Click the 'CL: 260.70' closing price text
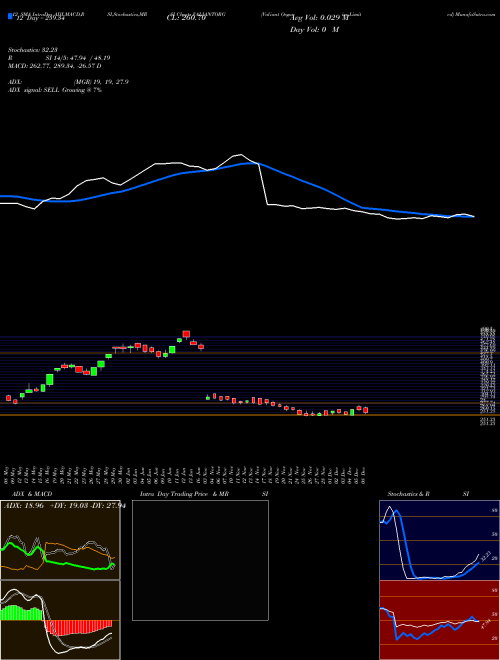This screenshot has width=500, height=660. [x=186, y=18]
